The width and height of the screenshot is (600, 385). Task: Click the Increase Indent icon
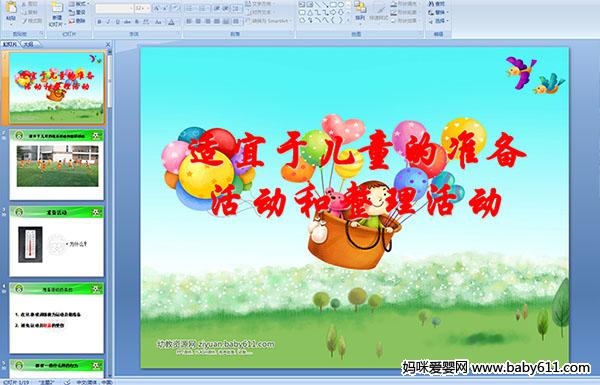coord(226,8)
